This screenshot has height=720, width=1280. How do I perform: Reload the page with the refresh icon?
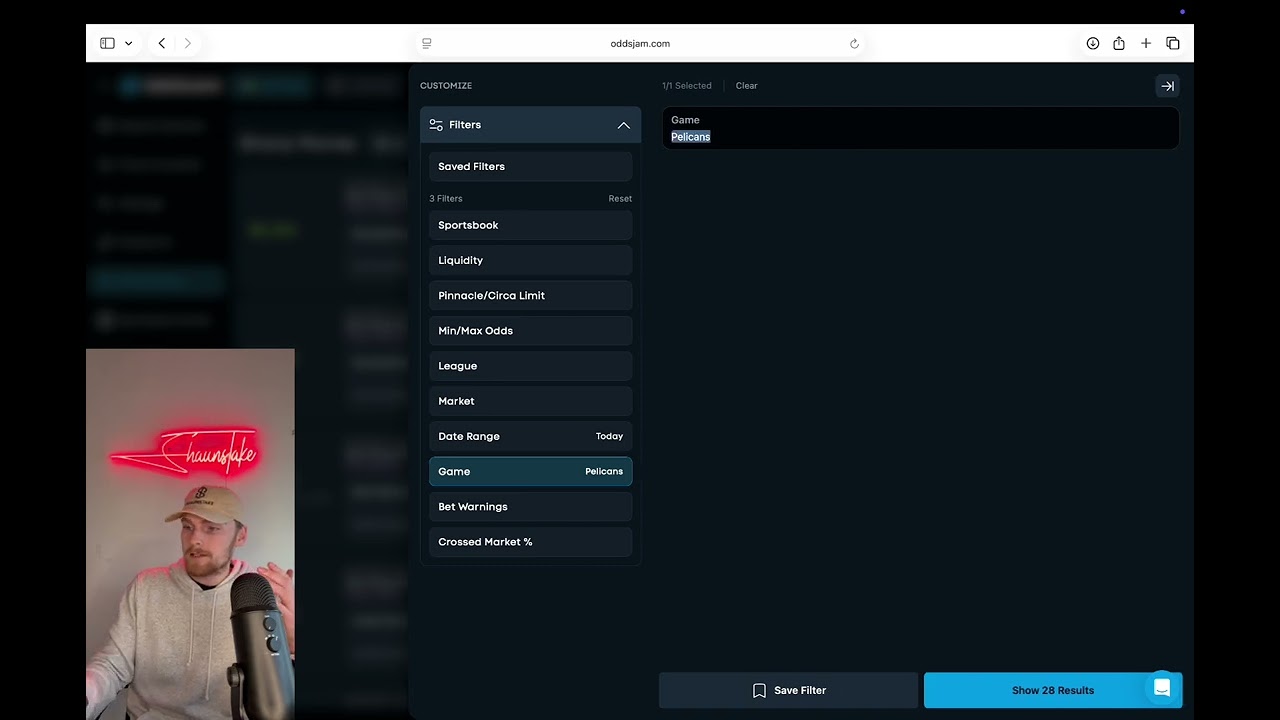pyautogui.click(x=854, y=43)
